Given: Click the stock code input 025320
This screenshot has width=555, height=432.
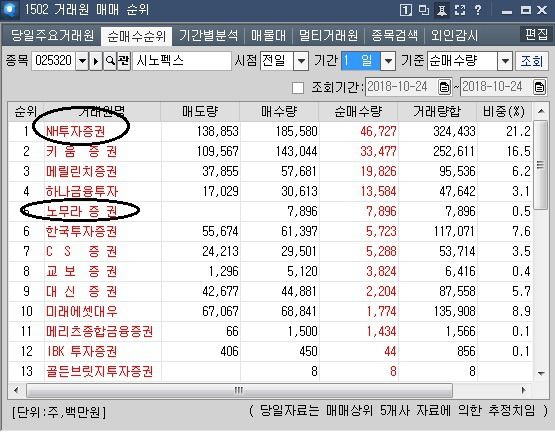Looking at the screenshot, I should [x=53, y=61].
